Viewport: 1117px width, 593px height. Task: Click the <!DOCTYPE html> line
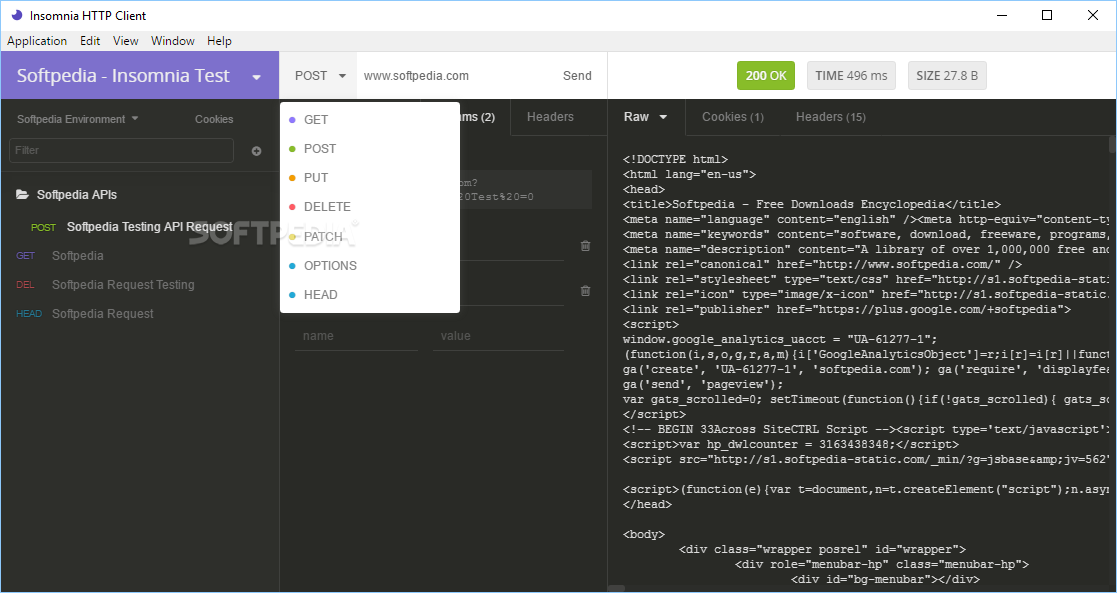675,160
